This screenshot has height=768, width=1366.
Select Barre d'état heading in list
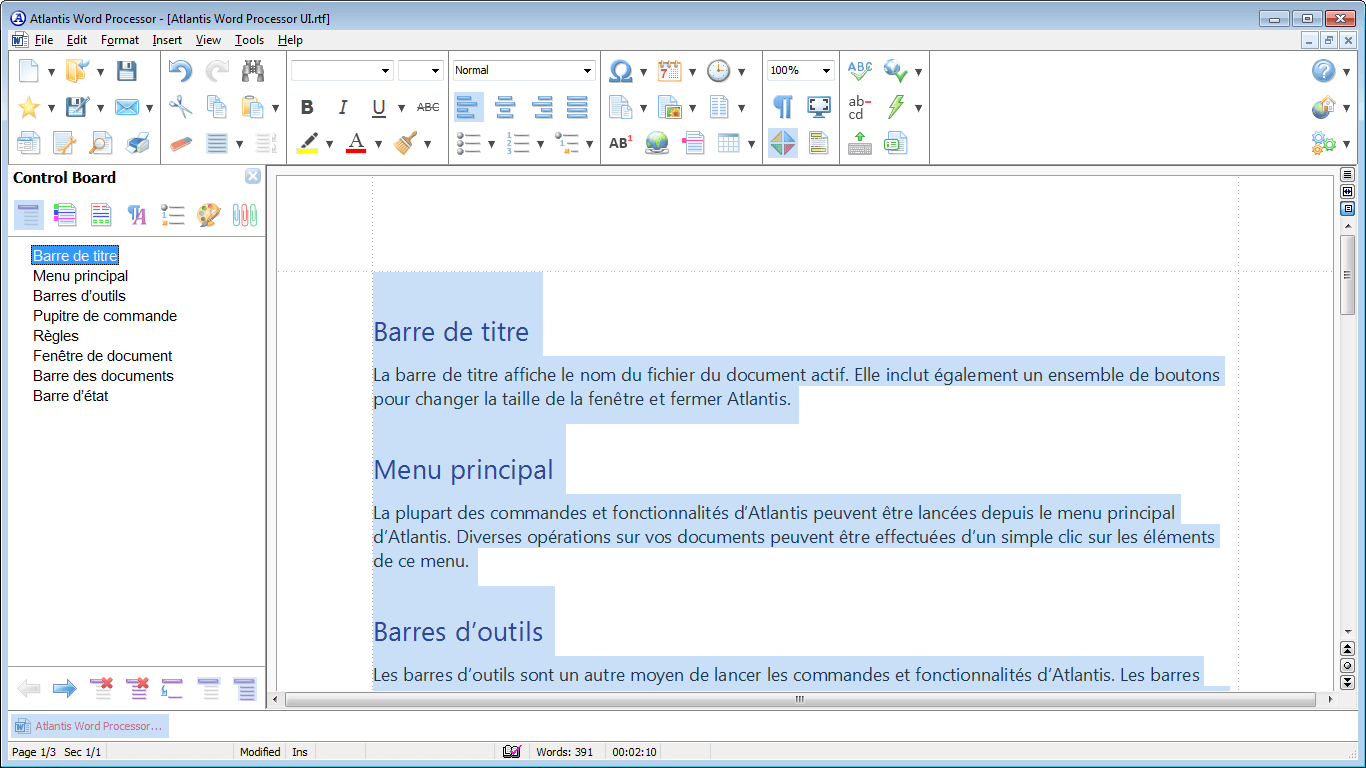click(70, 396)
